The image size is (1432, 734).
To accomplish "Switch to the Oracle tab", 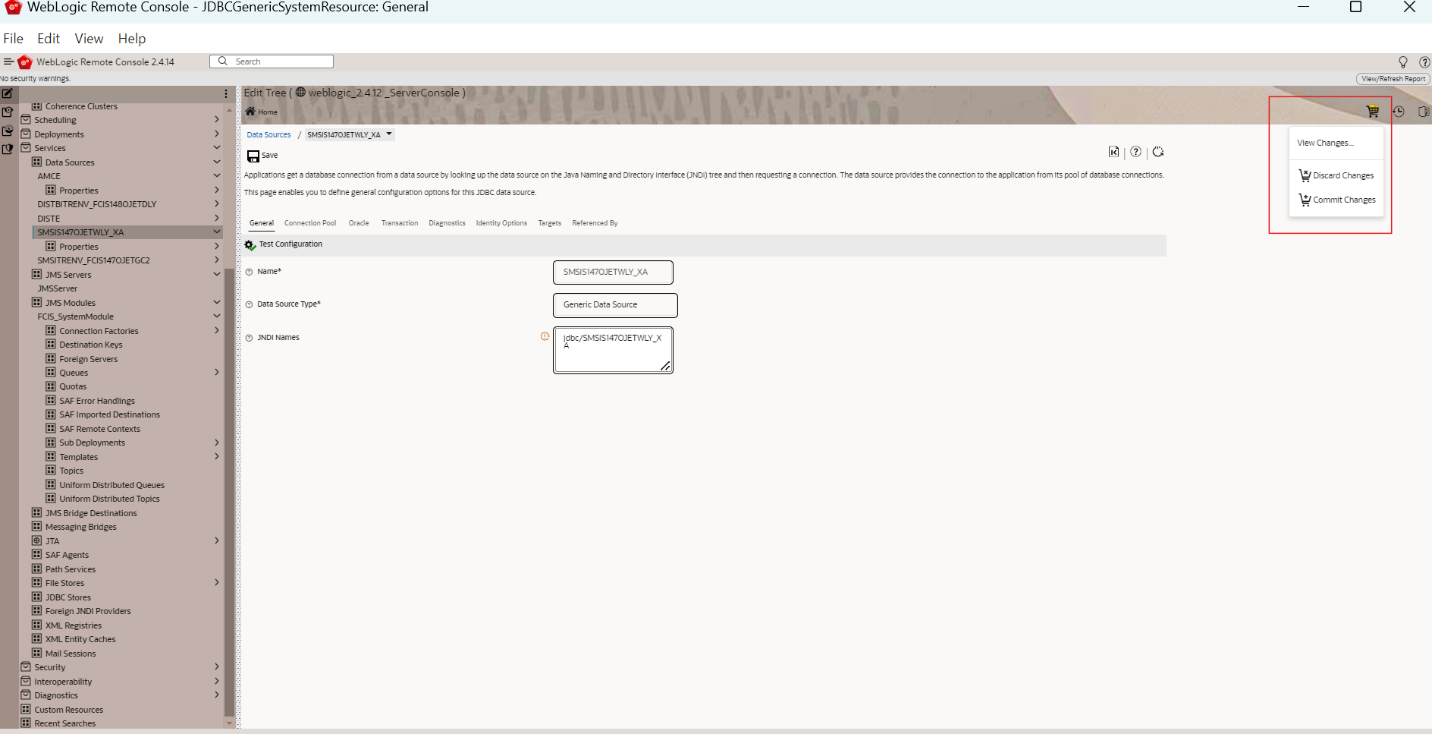I will 358,223.
